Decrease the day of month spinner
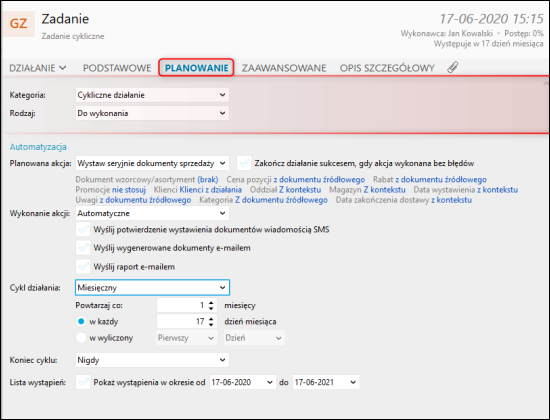The image size is (550, 420). click(x=211, y=324)
